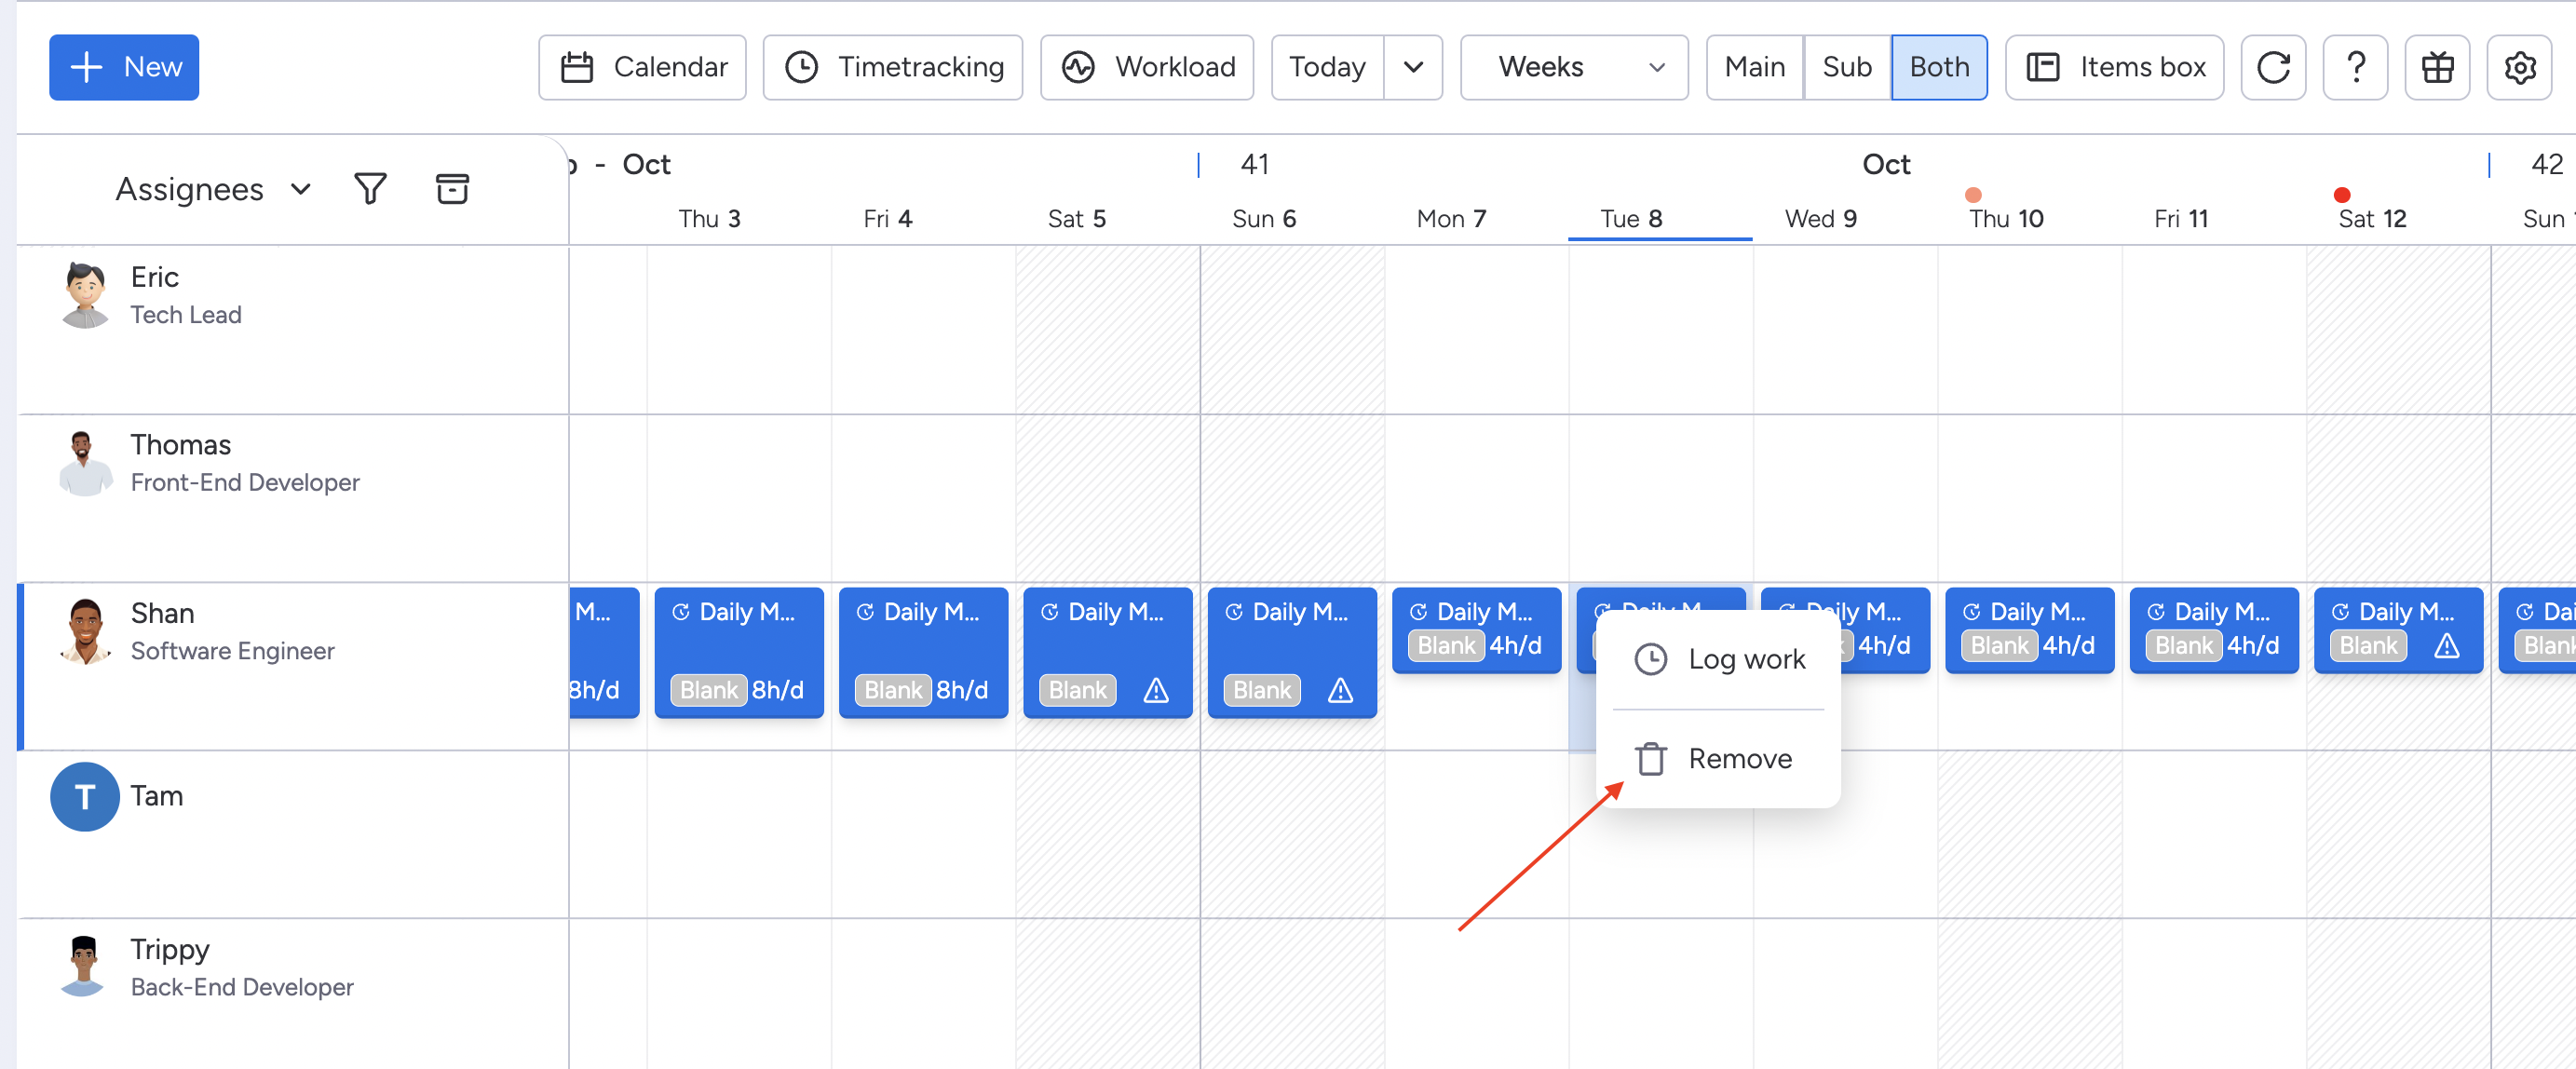Open the Workload view icon
This screenshot has width=2576, height=1069.
[1080, 66]
